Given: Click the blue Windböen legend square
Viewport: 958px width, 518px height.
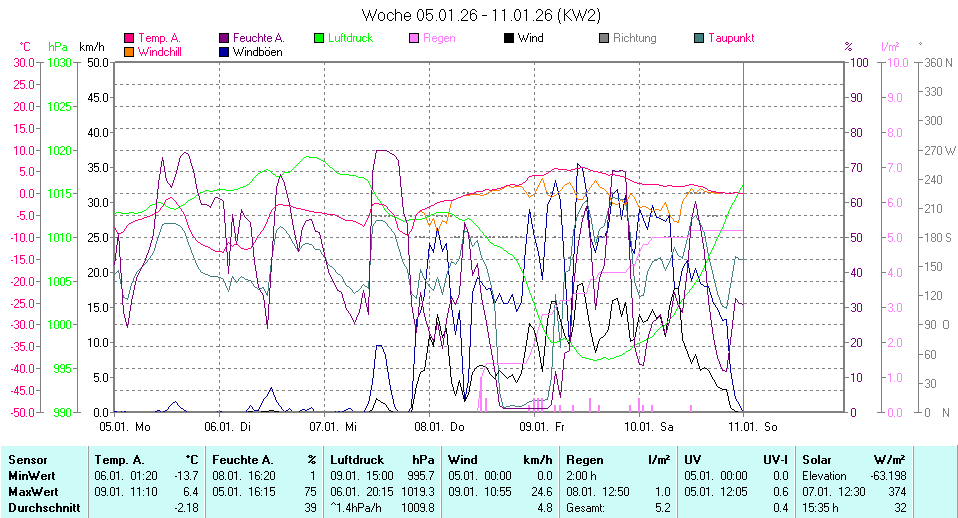Looking at the screenshot, I should 224,52.
